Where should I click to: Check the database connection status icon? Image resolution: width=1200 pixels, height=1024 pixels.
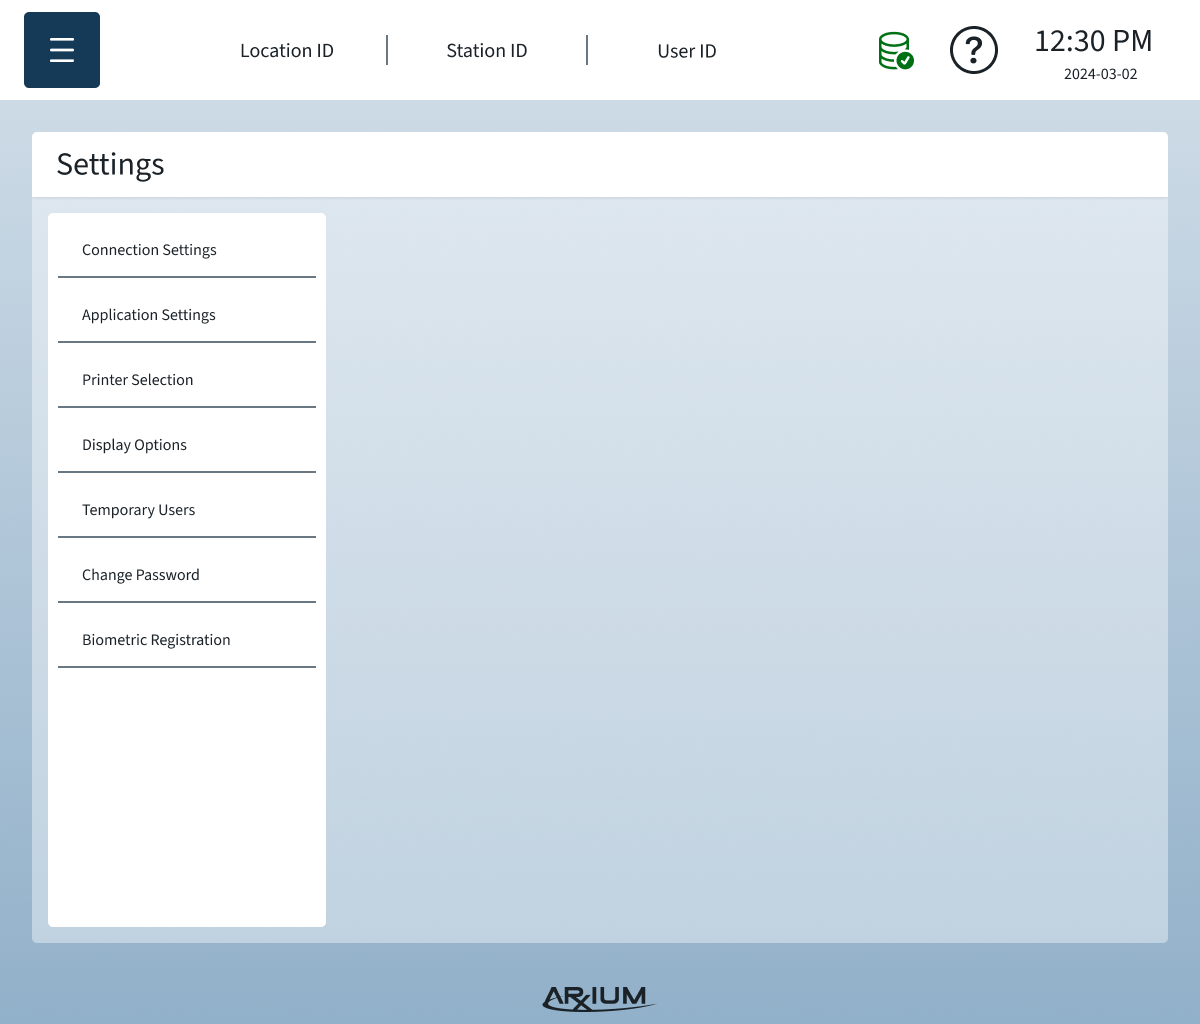[896, 51]
